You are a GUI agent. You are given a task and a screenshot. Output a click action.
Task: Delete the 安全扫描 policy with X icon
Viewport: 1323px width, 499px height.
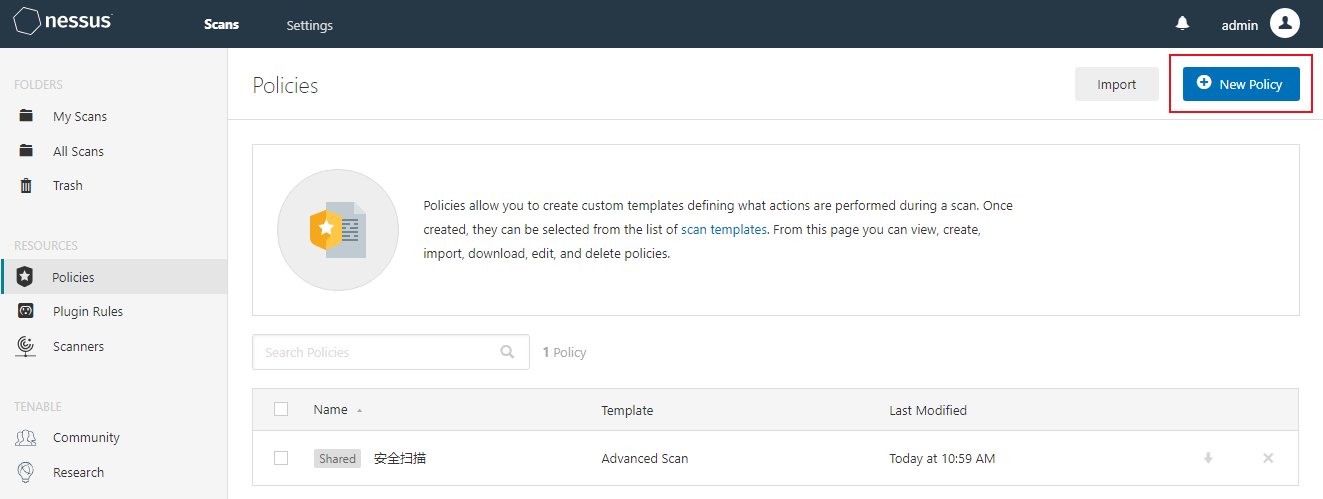pos(1268,458)
